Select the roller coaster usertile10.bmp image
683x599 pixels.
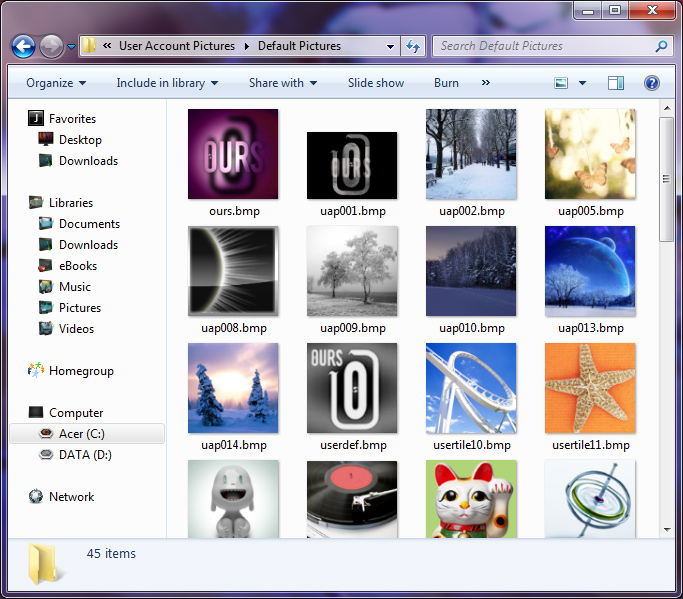(471, 388)
